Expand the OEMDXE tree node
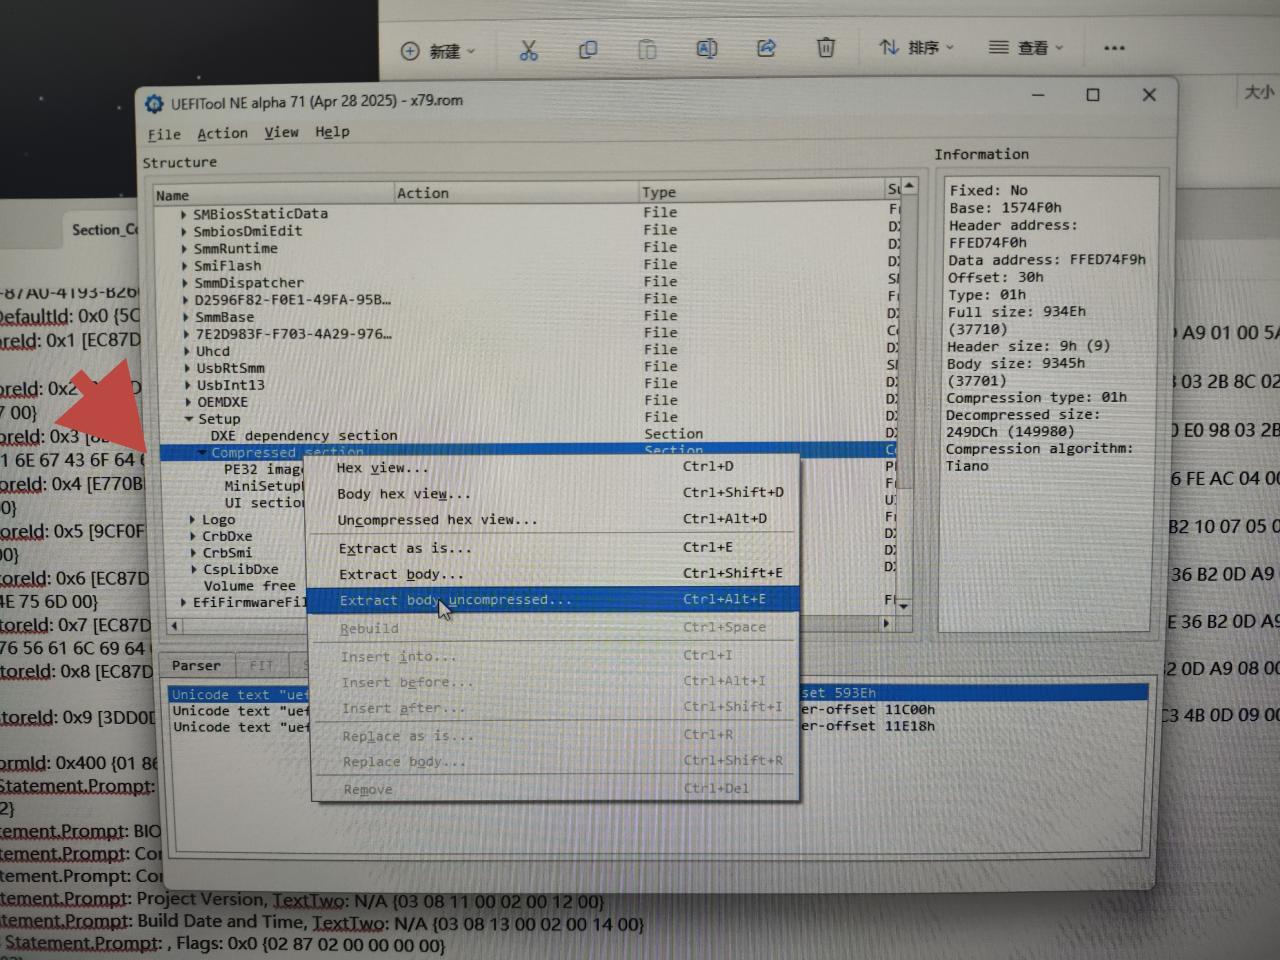This screenshot has width=1280, height=960. click(x=188, y=402)
